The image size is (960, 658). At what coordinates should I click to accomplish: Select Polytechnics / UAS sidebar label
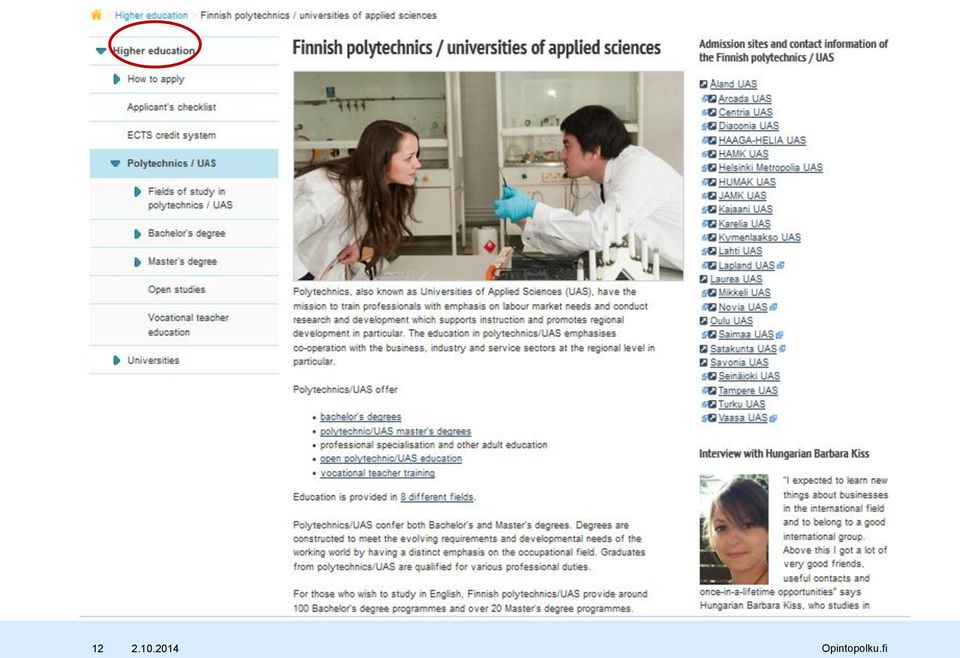(171, 163)
